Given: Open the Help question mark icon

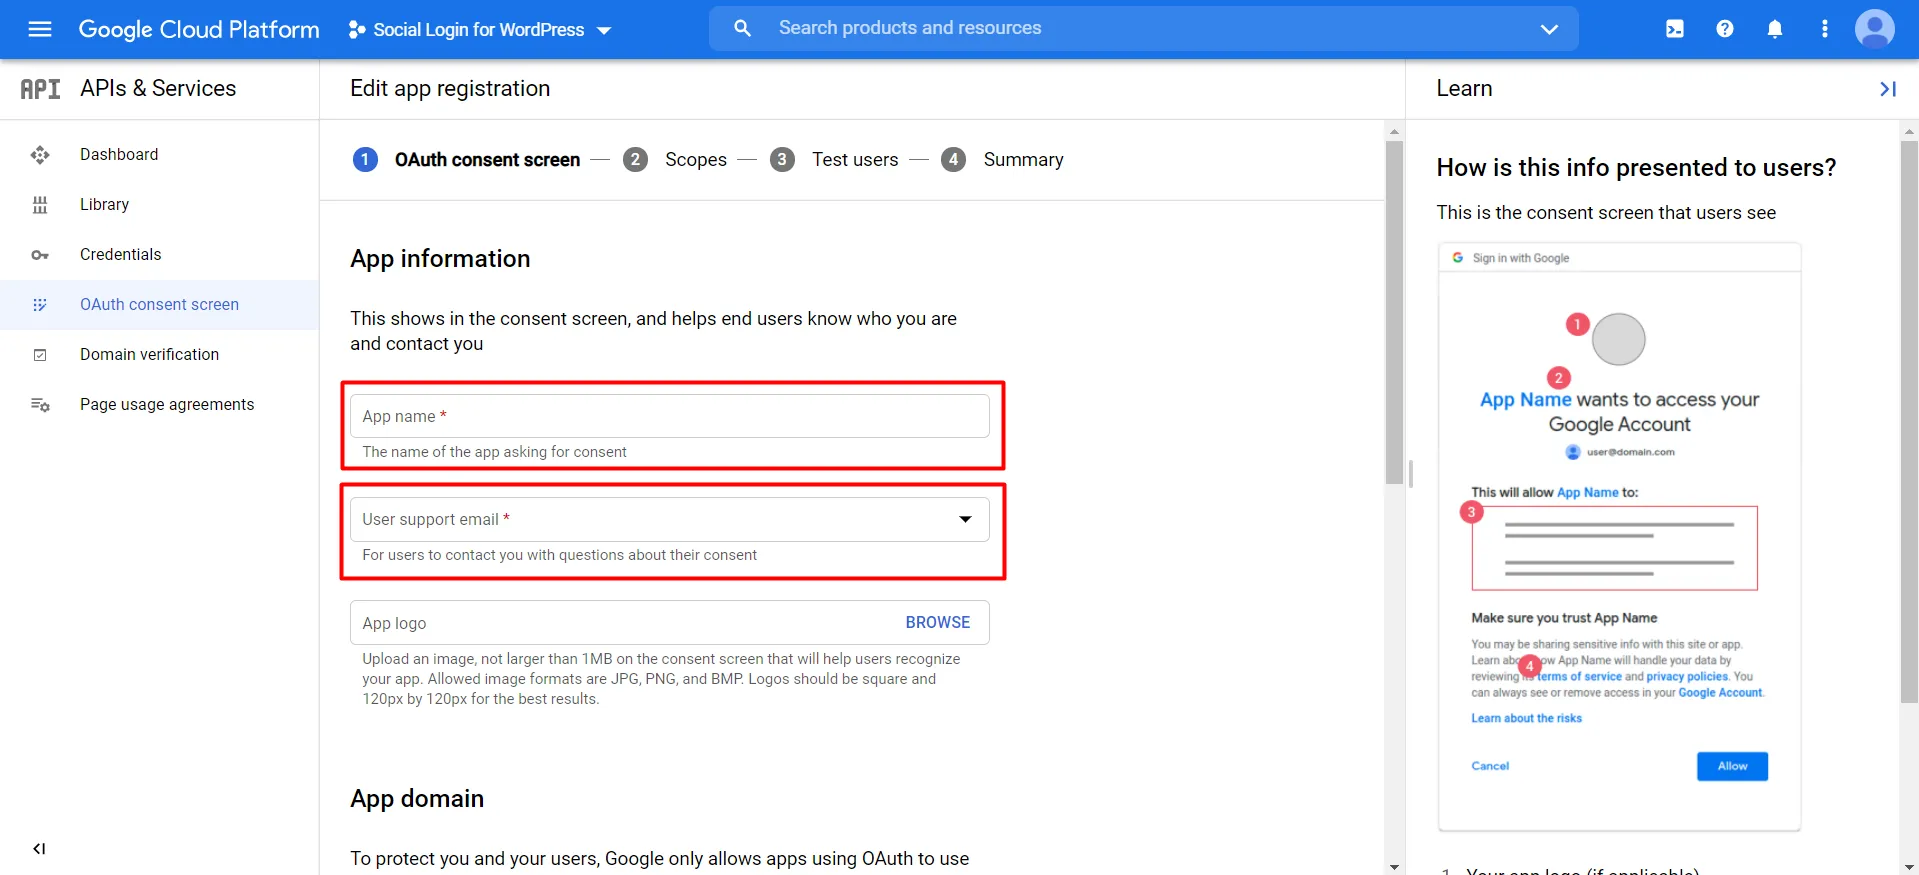Looking at the screenshot, I should 1725,29.
